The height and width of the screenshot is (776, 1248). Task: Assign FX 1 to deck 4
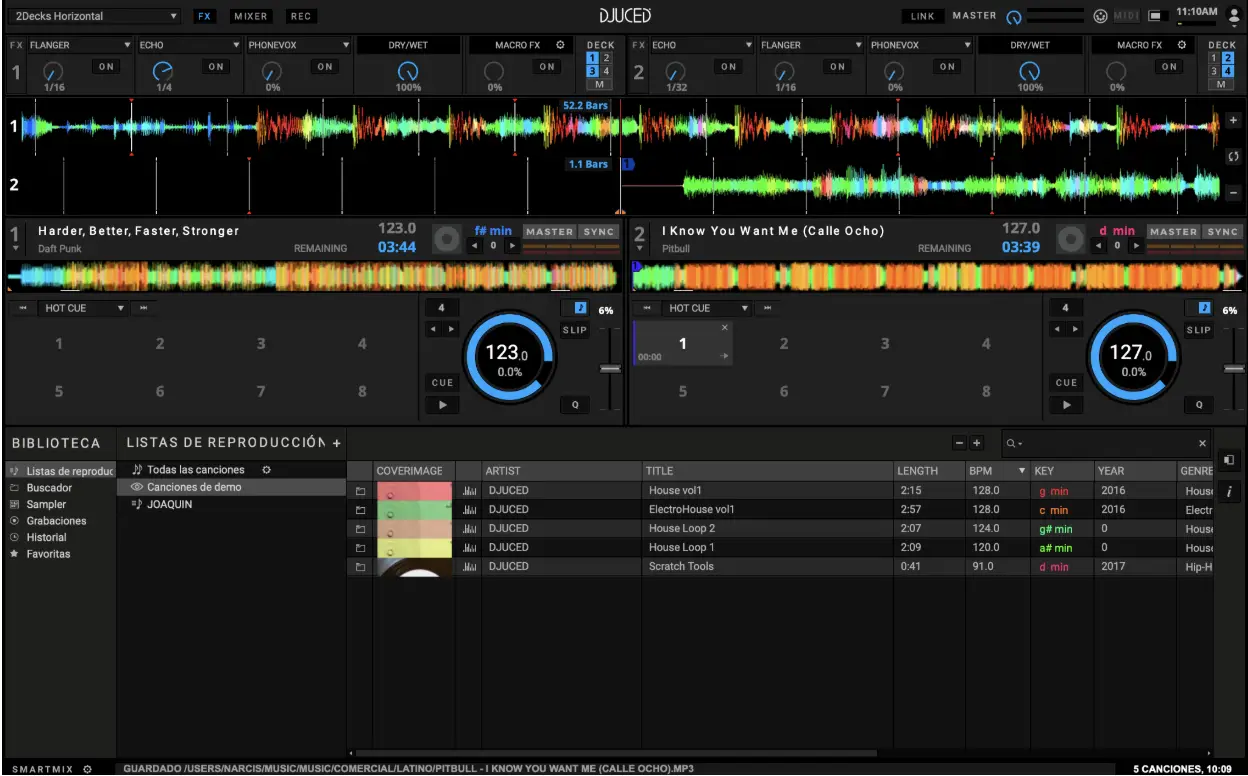[x=606, y=71]
